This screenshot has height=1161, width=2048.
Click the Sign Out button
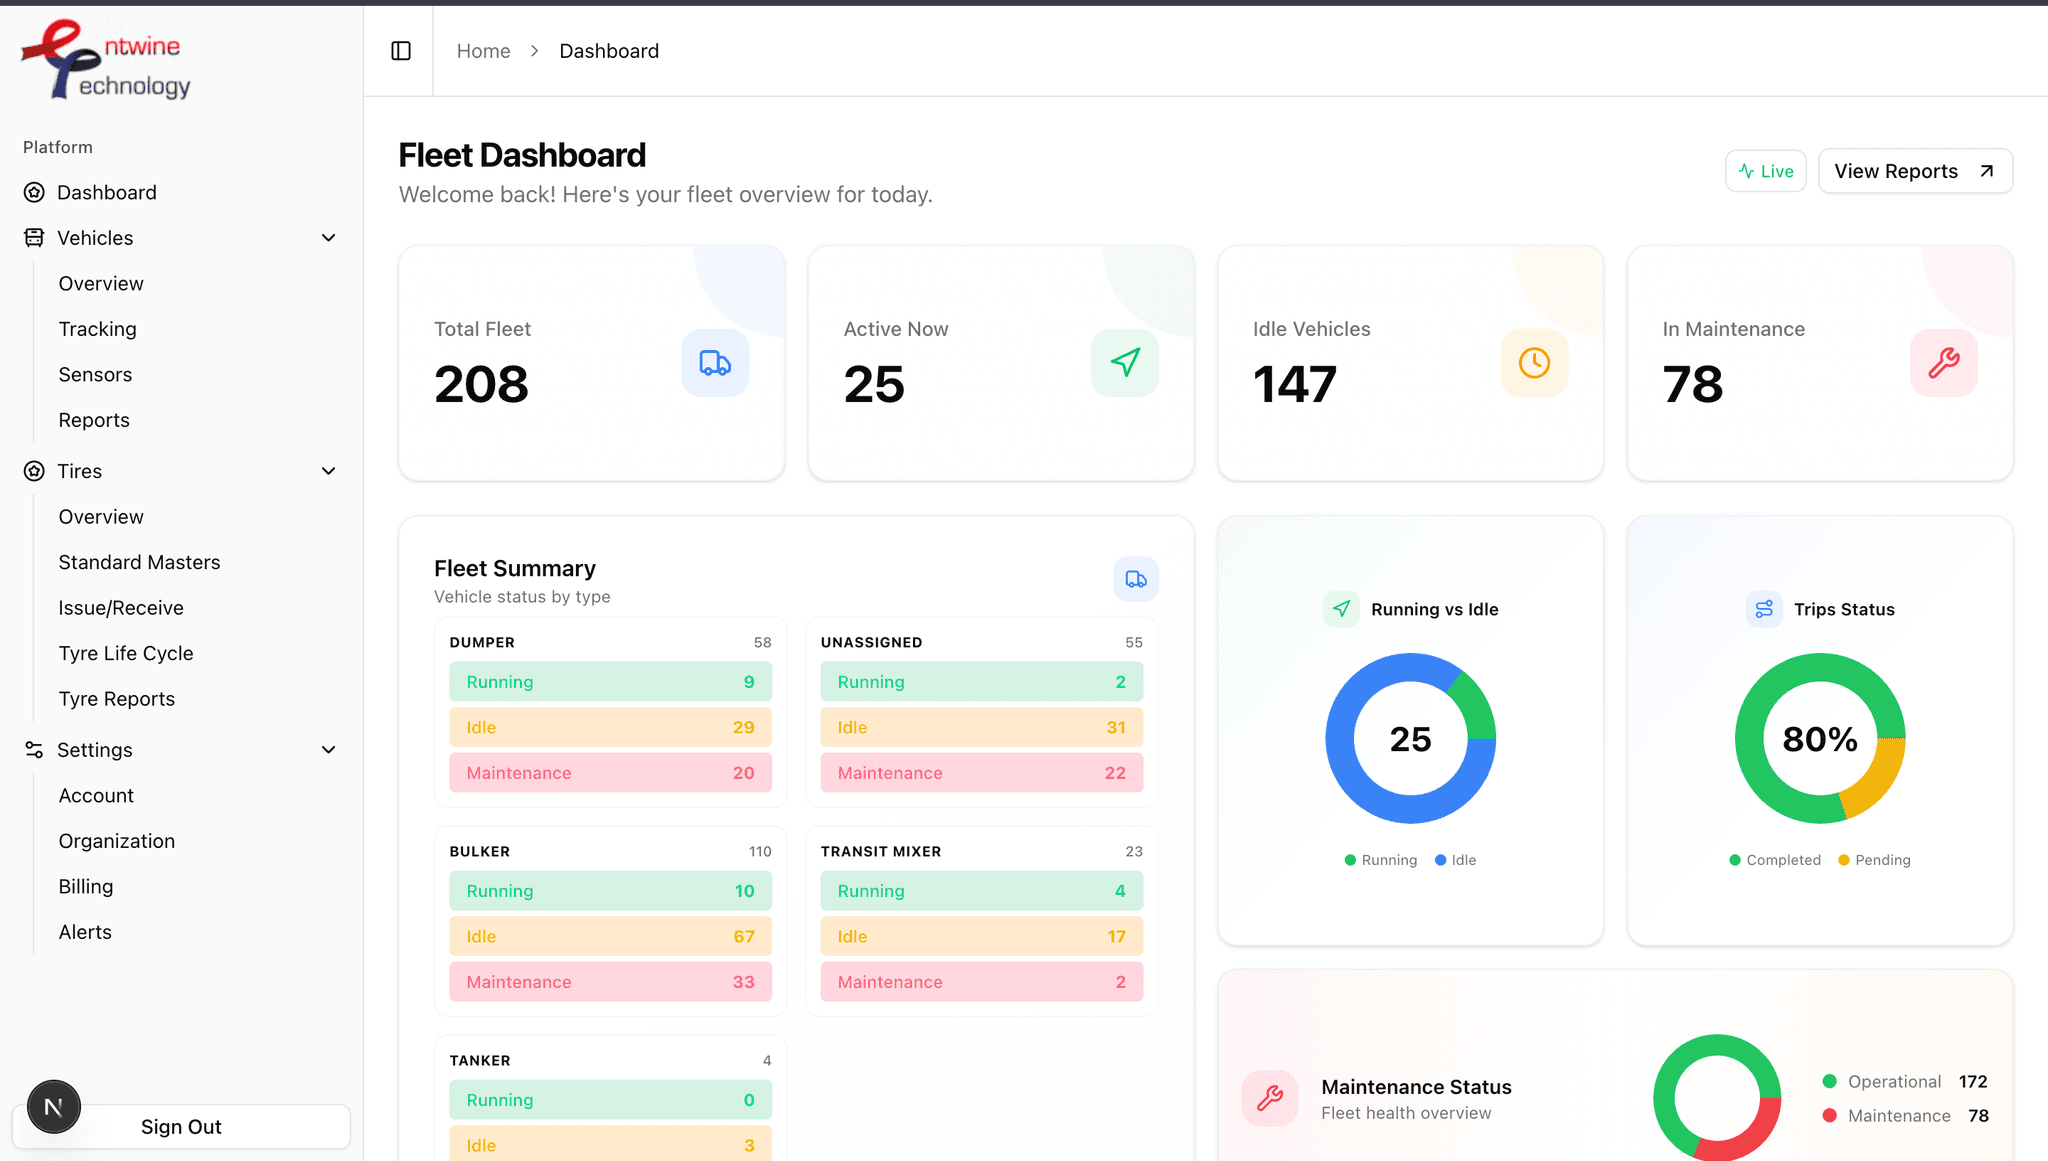click(x=181, y=1127)
